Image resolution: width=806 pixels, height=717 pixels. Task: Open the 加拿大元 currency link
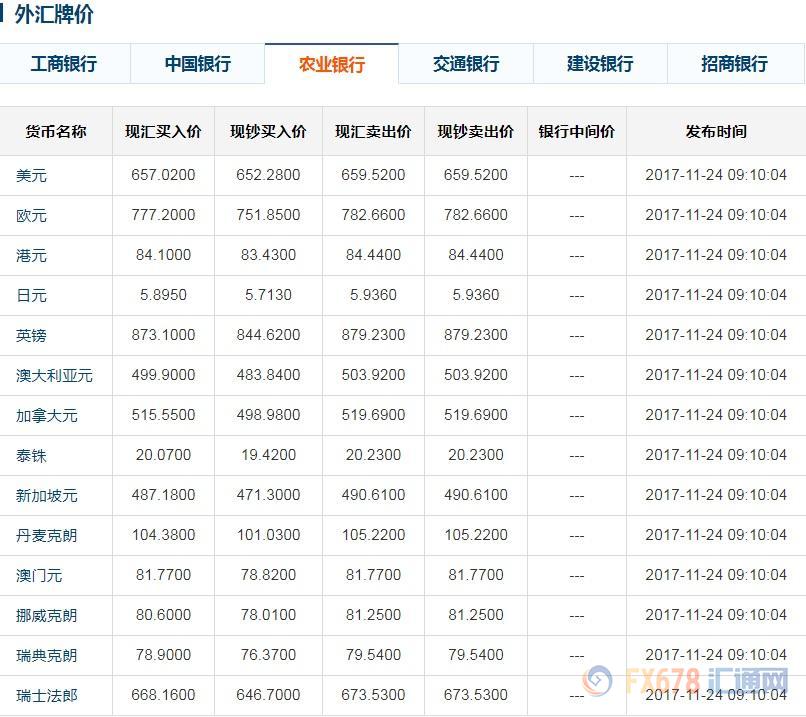[x=46, y=415]
